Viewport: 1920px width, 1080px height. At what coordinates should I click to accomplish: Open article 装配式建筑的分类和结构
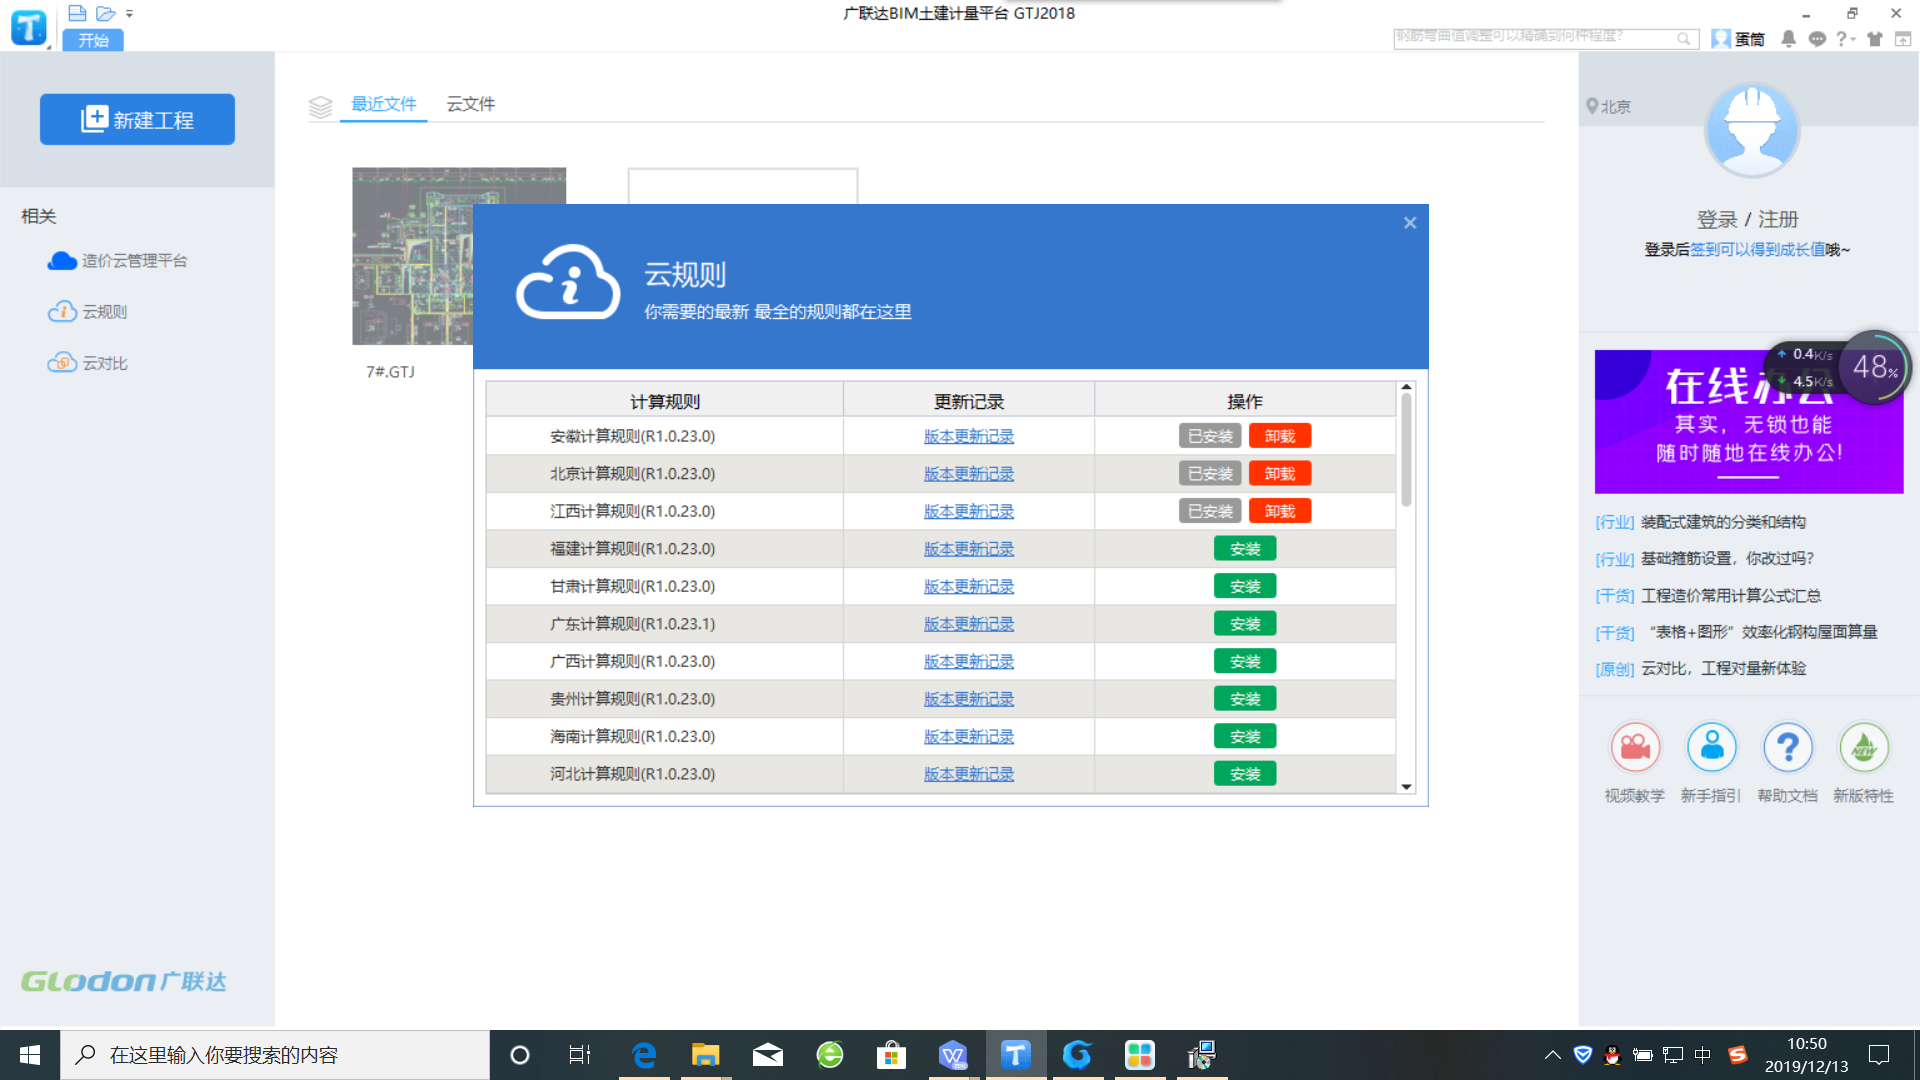(1723, 522)
